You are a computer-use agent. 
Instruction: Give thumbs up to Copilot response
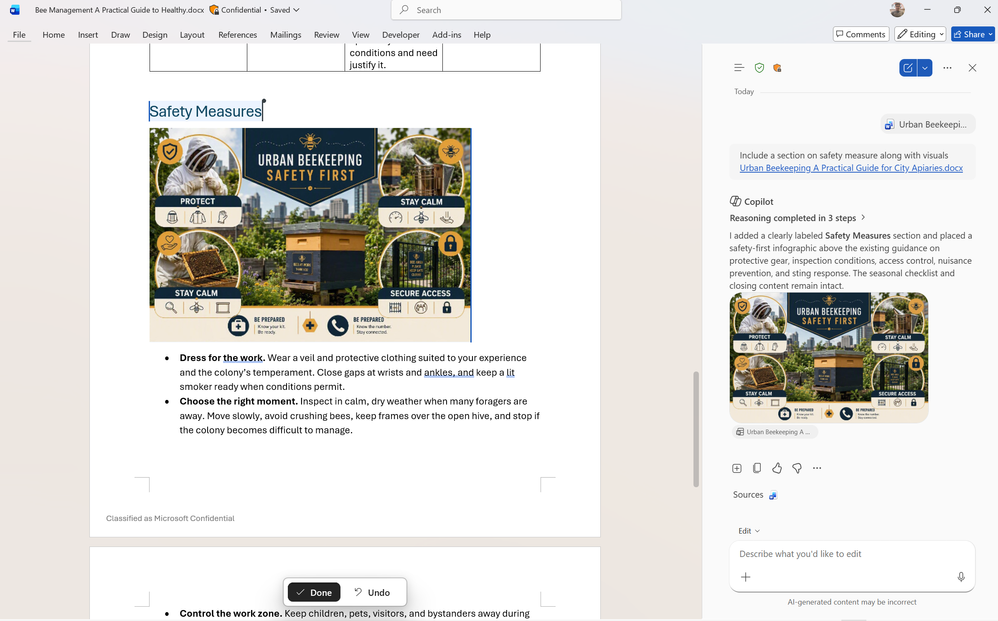pos(777,468)
